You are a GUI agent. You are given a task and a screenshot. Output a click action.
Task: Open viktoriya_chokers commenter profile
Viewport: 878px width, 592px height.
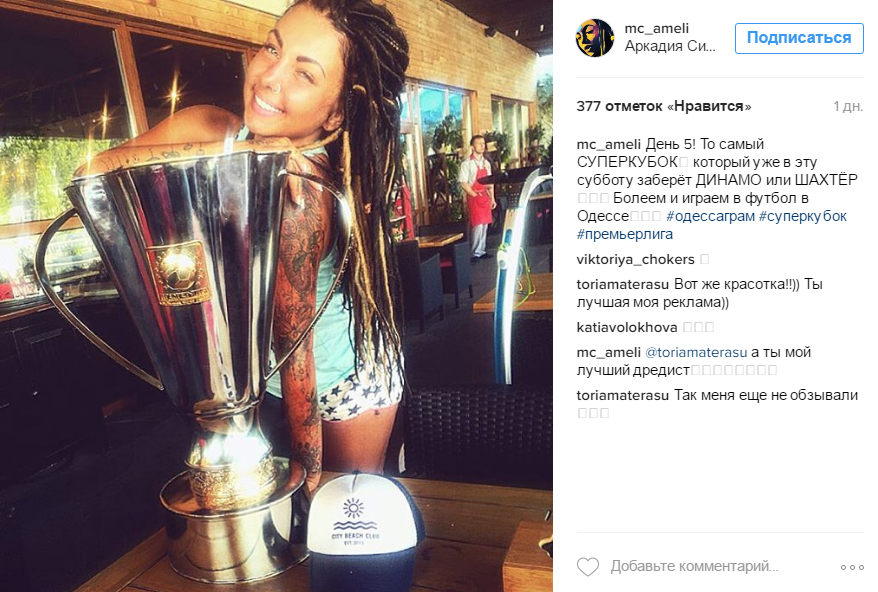click(636, 259)
